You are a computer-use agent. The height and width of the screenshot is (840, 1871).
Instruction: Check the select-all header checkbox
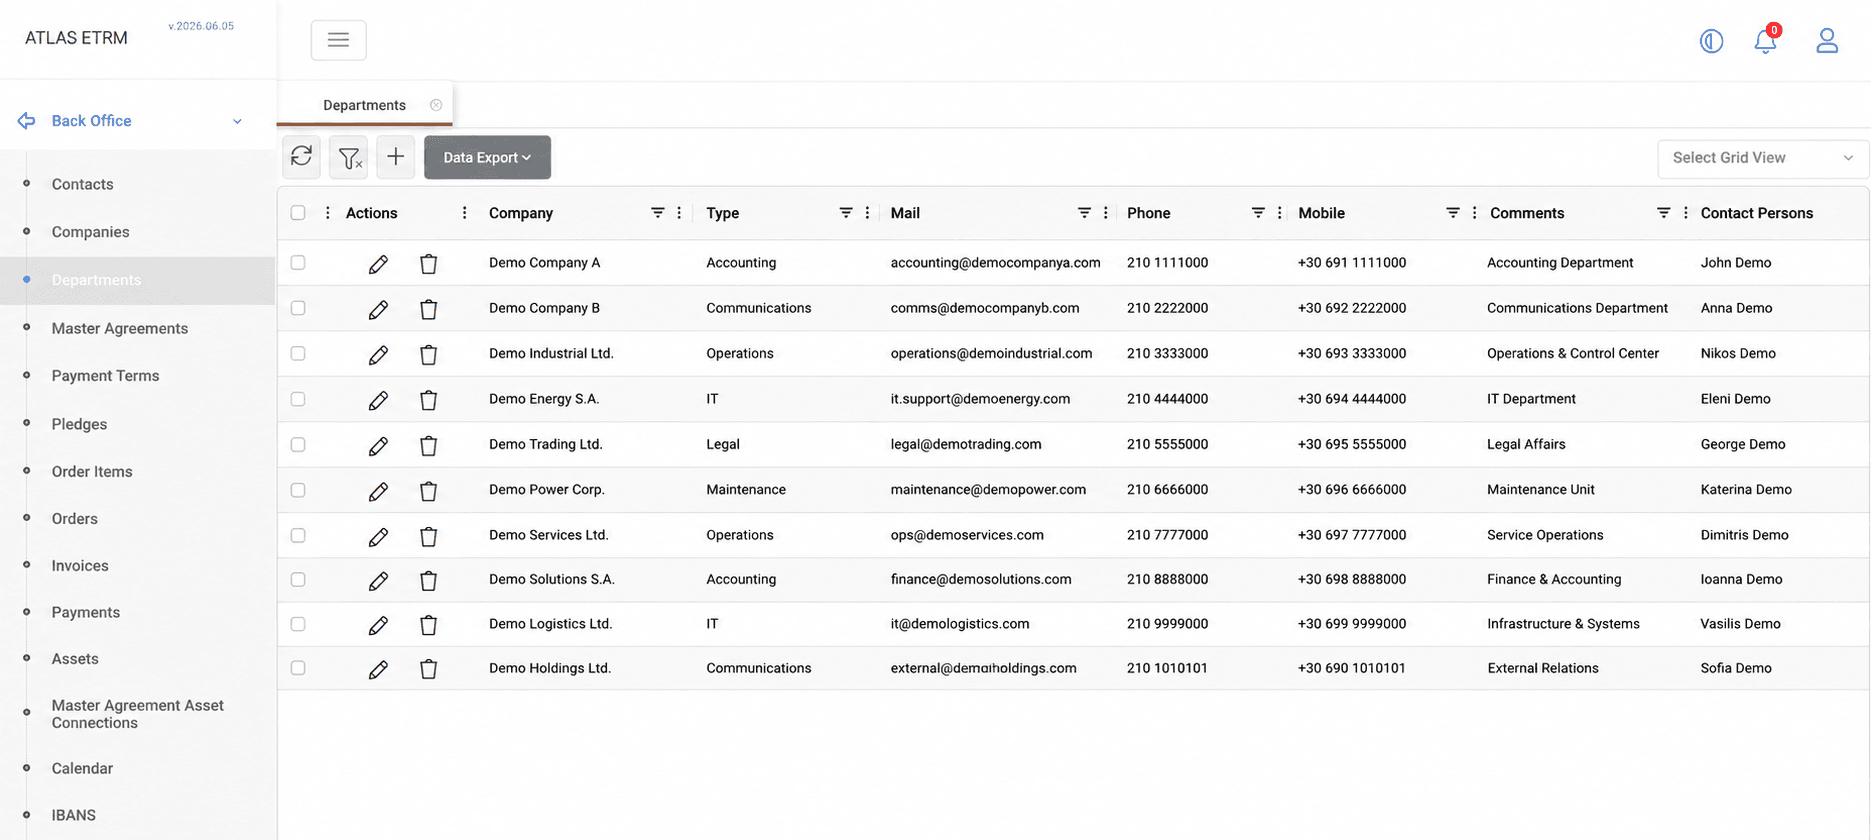[298, 213]
